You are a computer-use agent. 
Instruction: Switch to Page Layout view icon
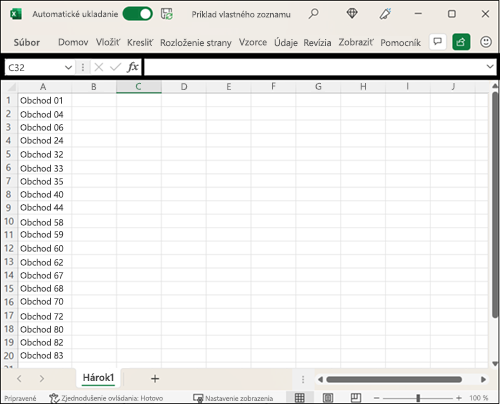click(328, 397)
